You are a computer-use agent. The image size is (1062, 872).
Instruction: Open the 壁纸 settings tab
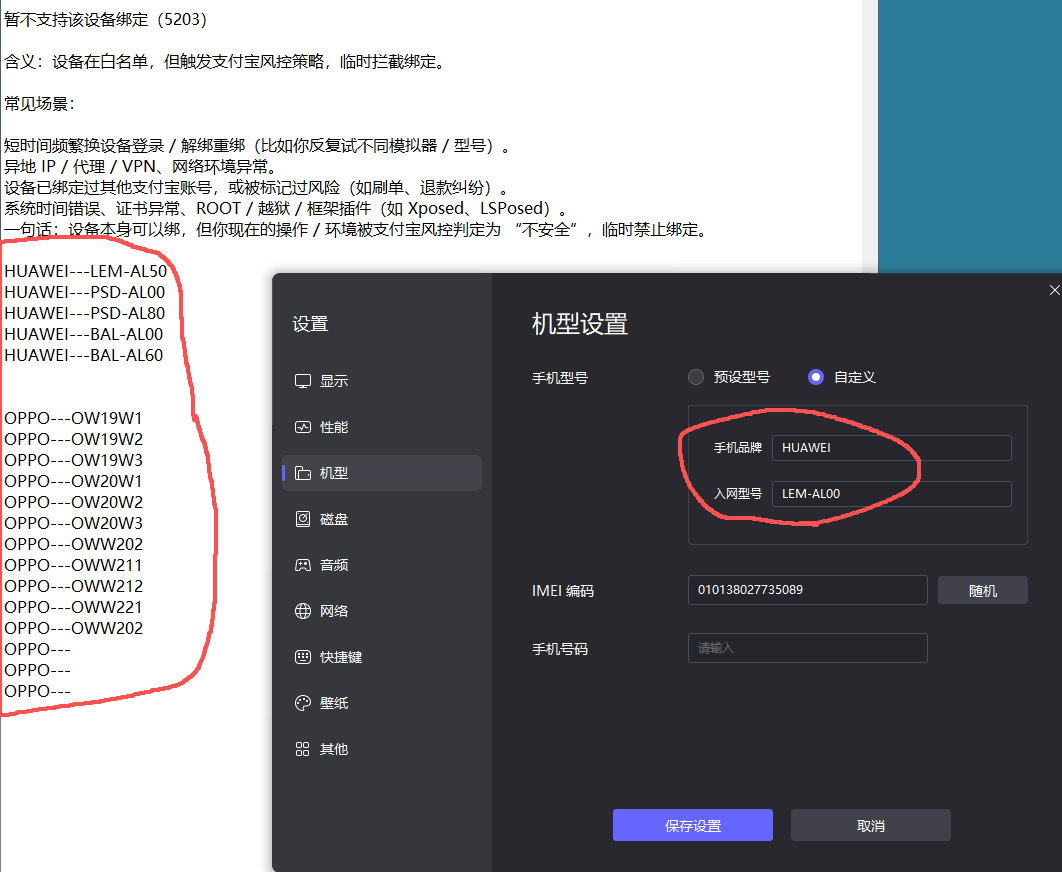click(382, 703)
